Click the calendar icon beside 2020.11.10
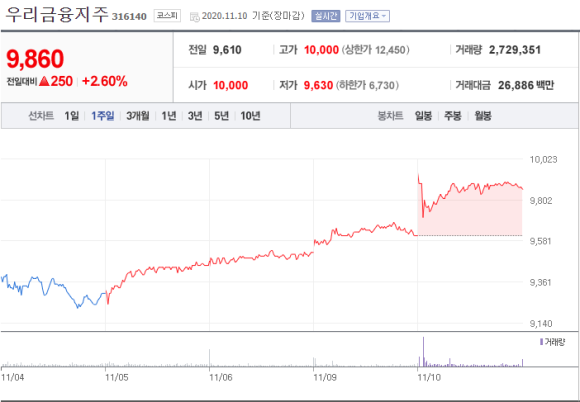 click(195, 17)
